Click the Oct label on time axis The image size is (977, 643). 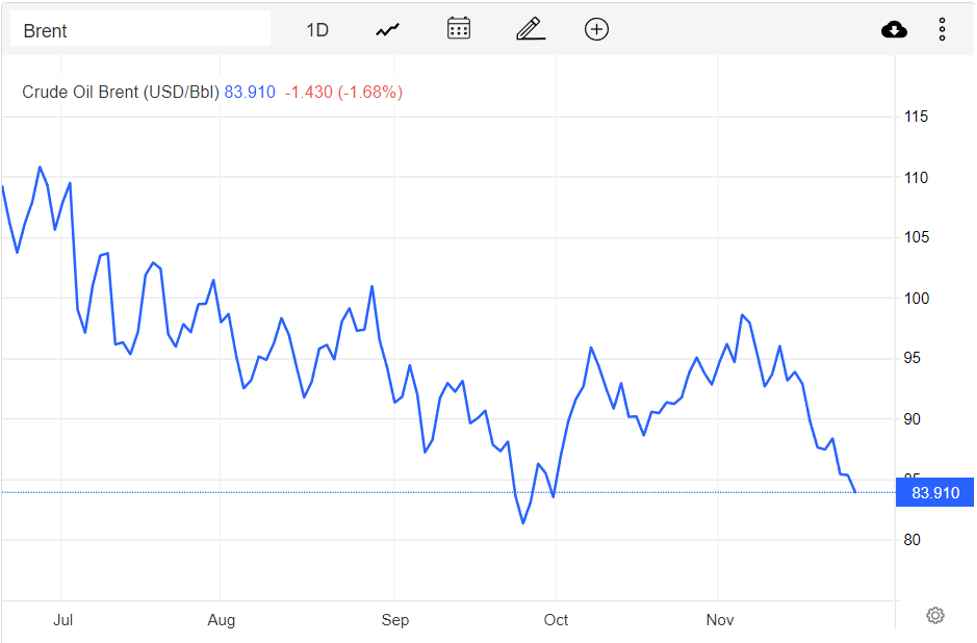pos(556,620)
